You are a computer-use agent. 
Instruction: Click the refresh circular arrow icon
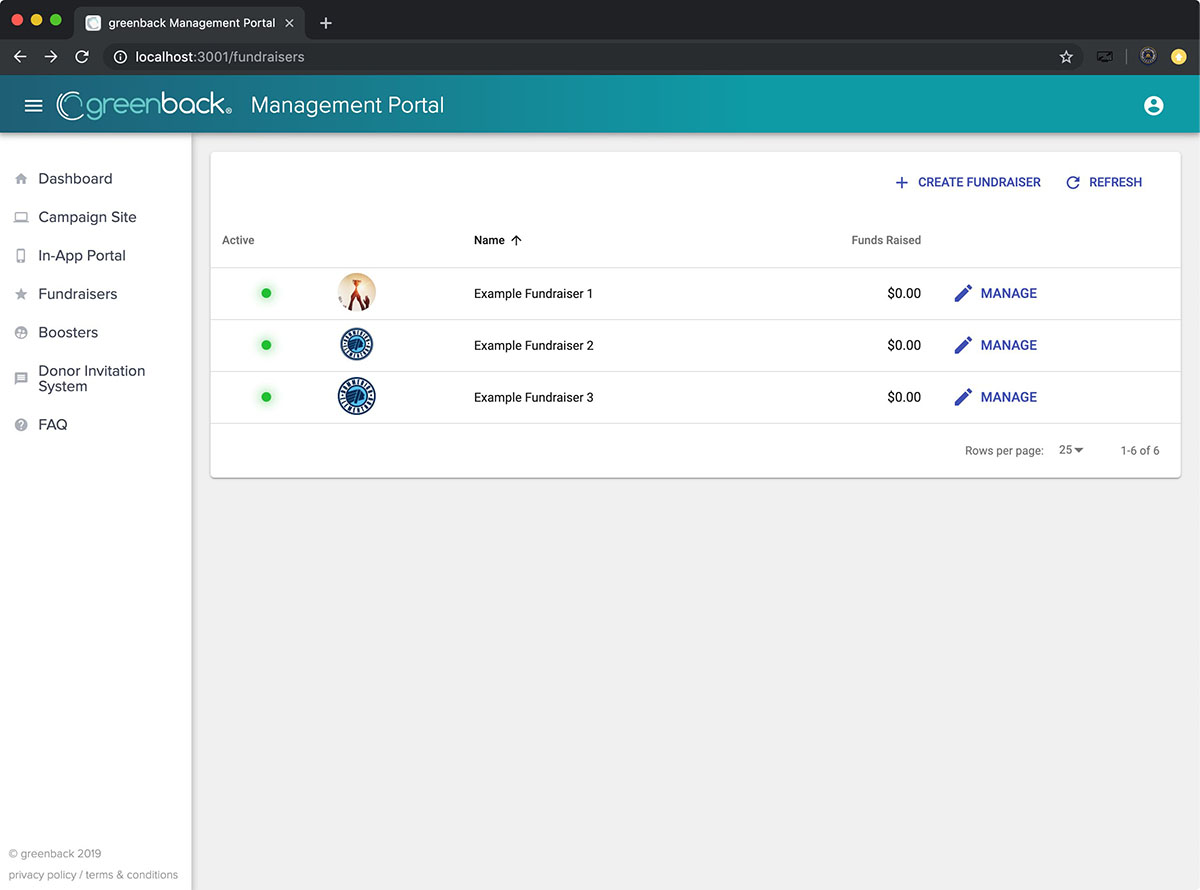click(x=1073, y=182)
